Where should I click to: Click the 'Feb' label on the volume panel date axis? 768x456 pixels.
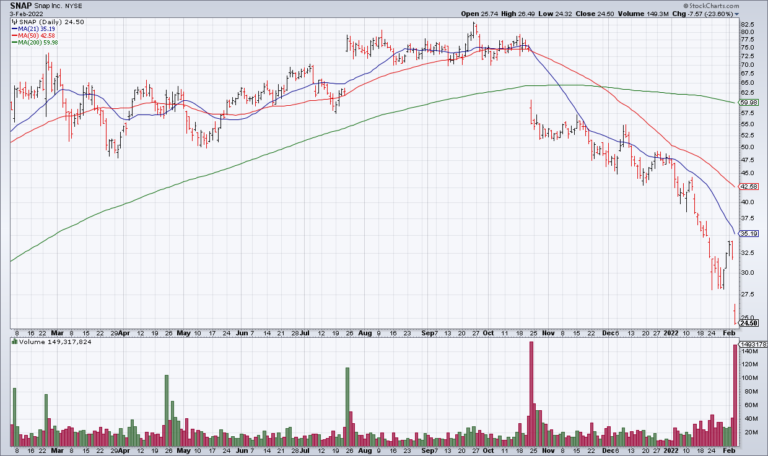pyautogui.click(x=729, y=450)
